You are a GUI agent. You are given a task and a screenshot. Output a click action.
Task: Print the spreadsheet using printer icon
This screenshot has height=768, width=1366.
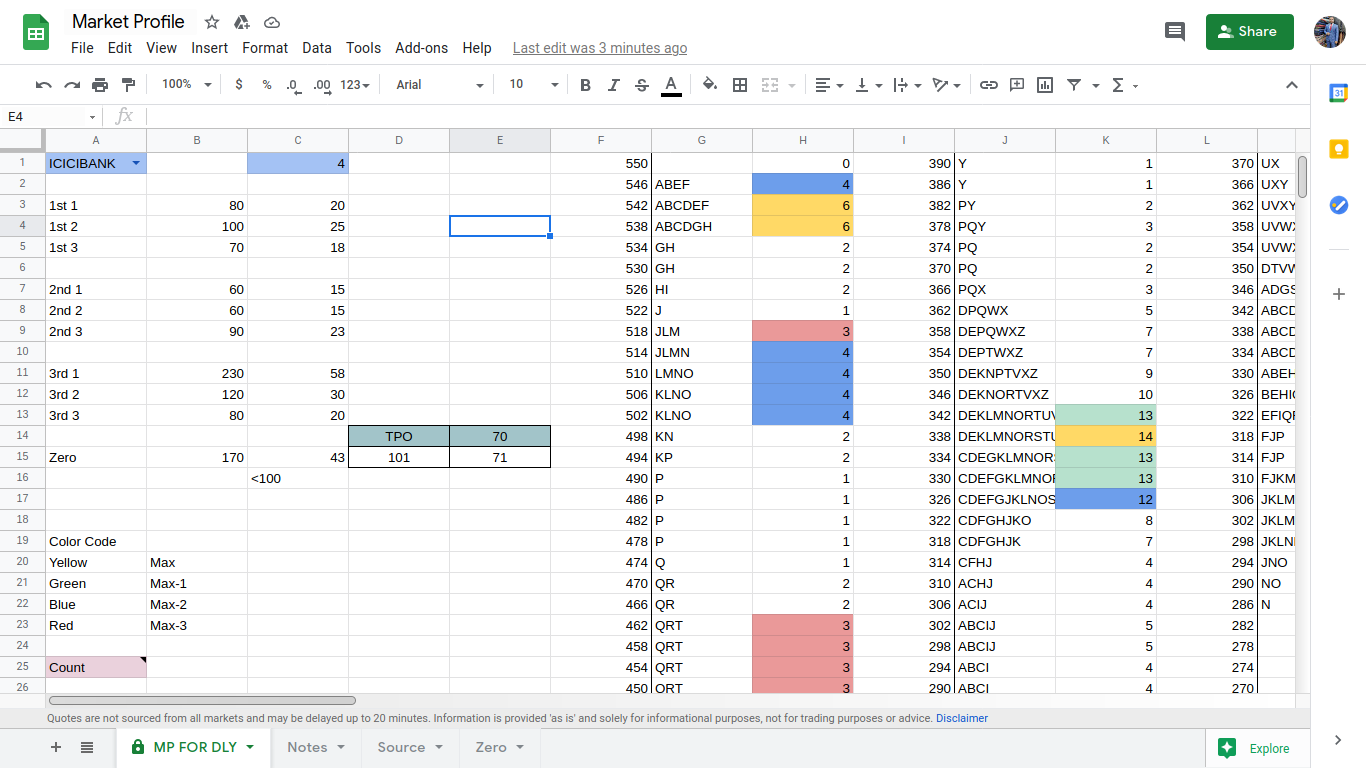(100, 85)
